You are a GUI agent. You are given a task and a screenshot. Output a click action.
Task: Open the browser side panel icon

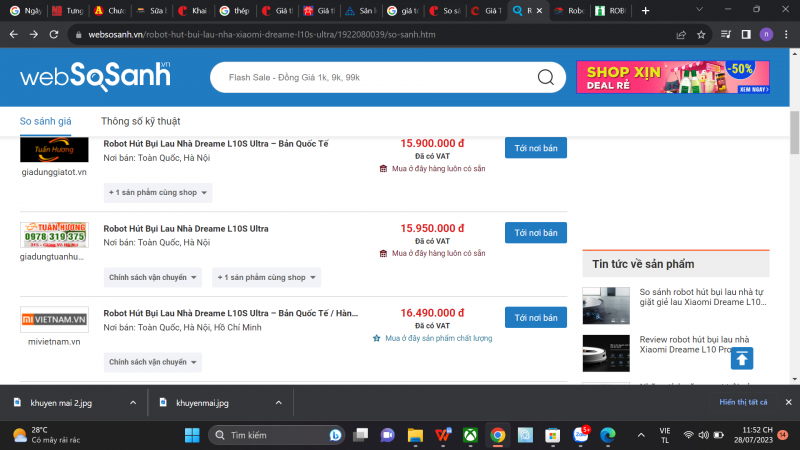tap(746, 34)
